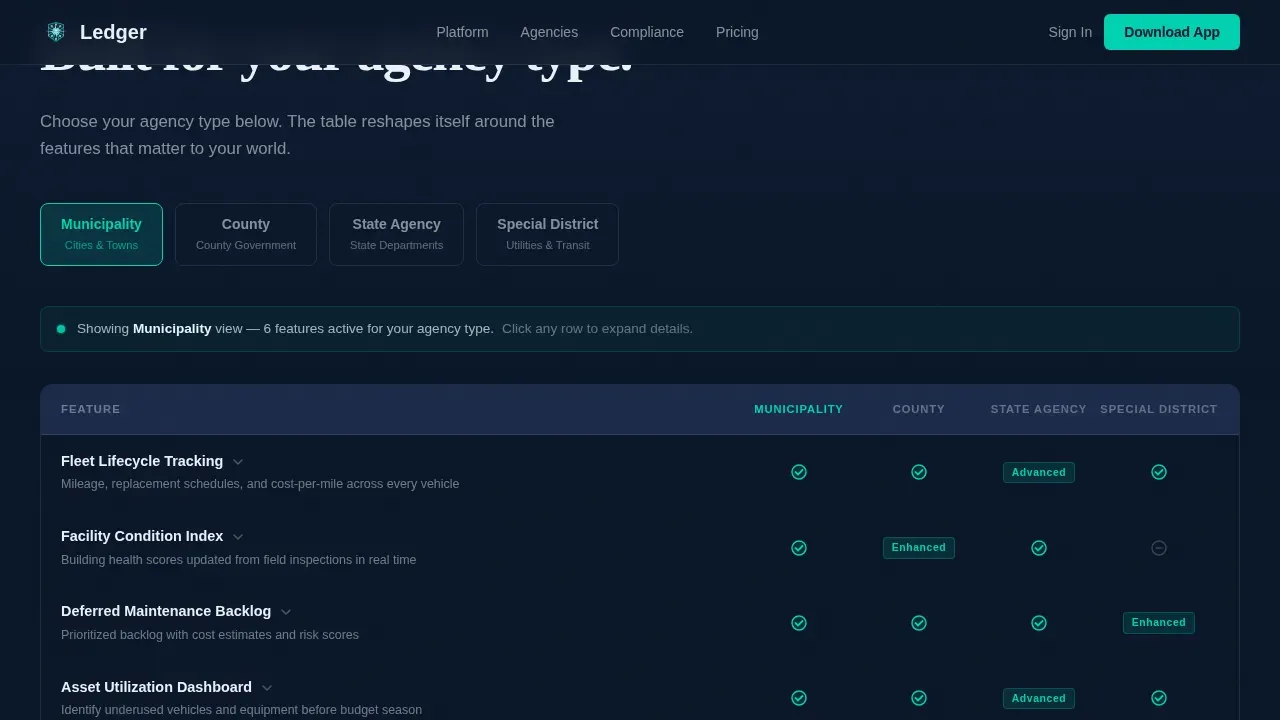Click Facility Condition County Enhanced badge

919,548
